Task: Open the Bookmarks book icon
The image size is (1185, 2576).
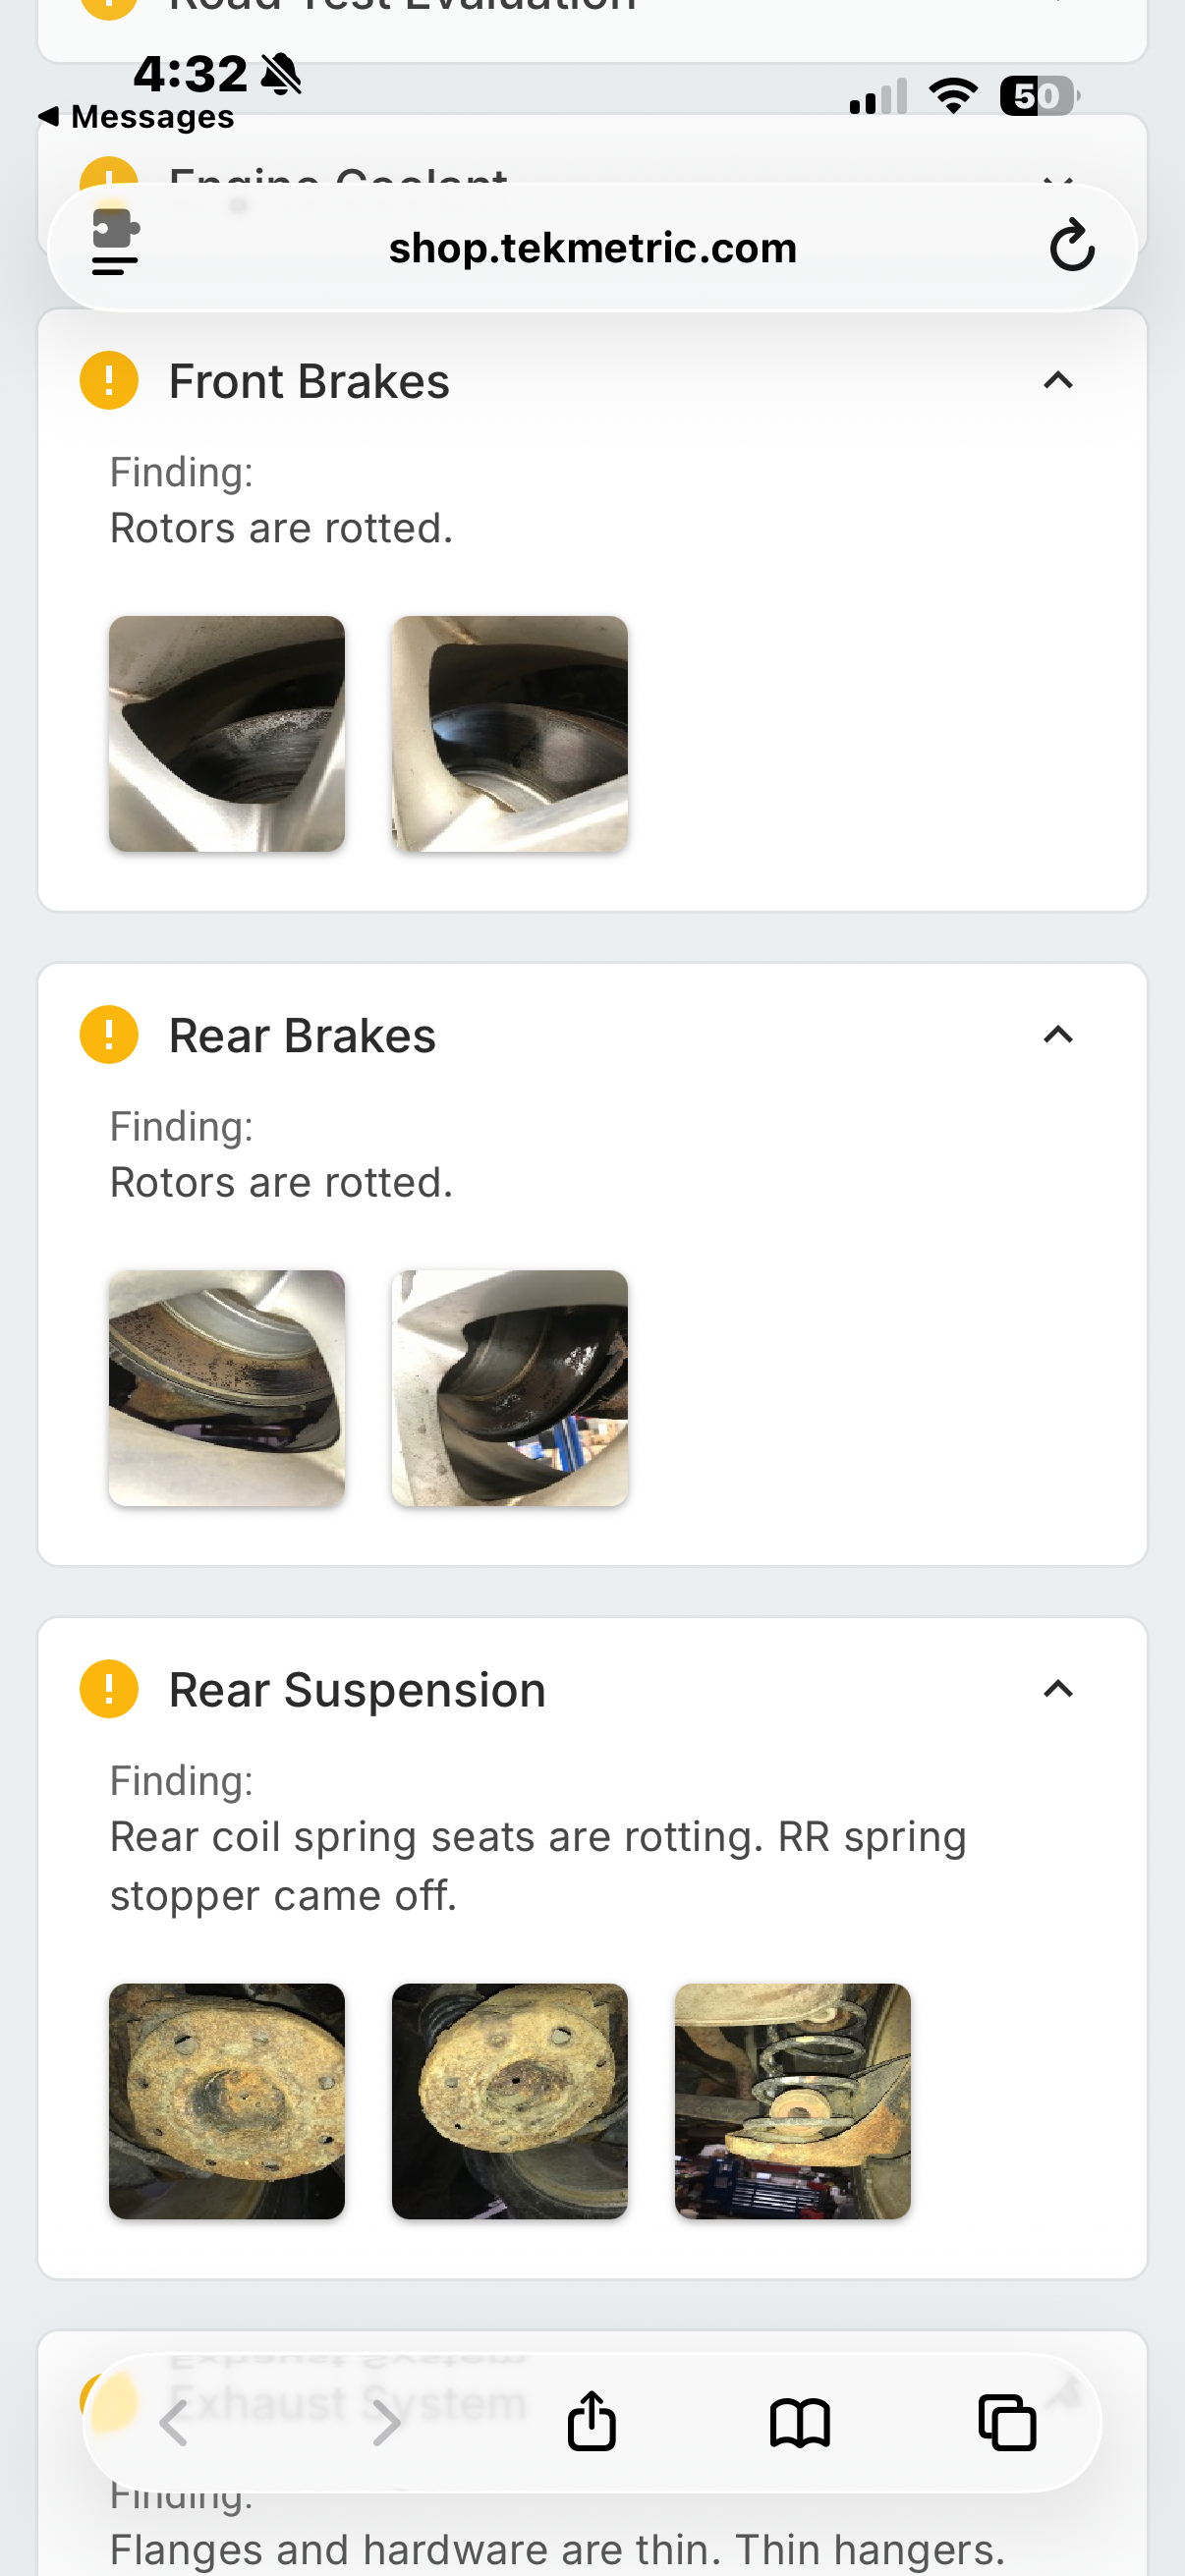Action: tap(799, 2423)
